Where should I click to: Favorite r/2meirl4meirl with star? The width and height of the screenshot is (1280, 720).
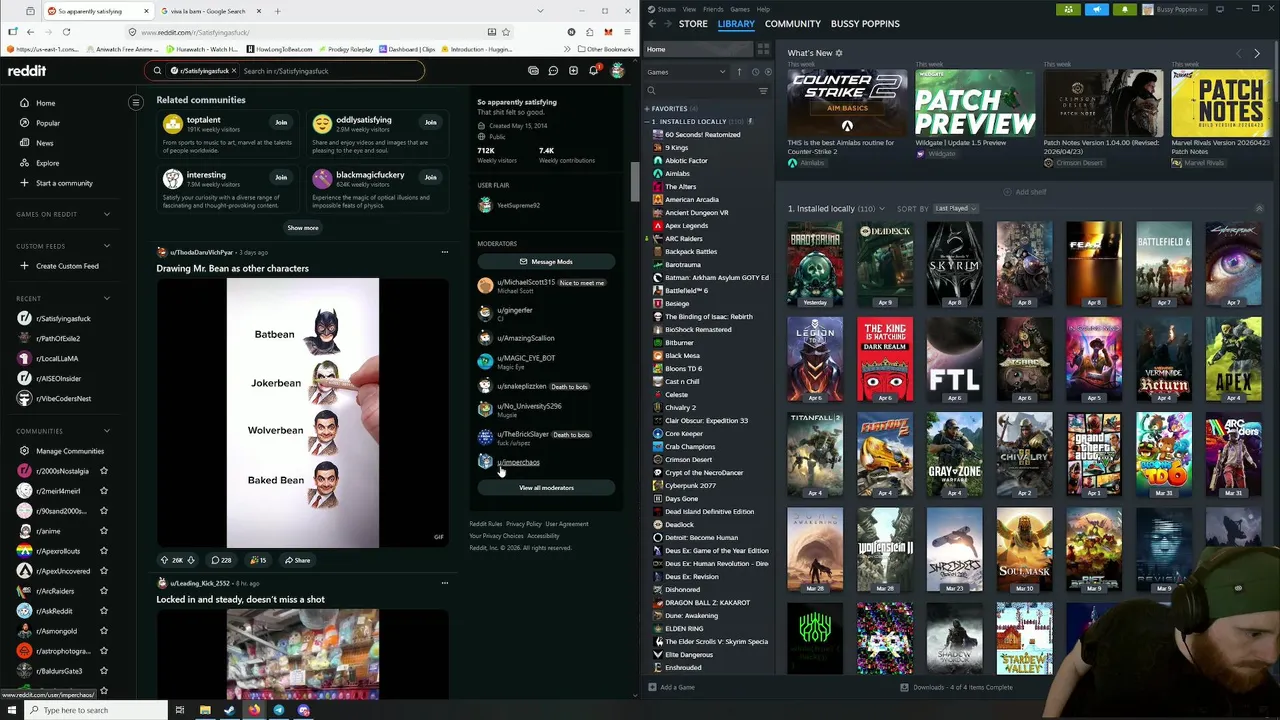[103, 491]
